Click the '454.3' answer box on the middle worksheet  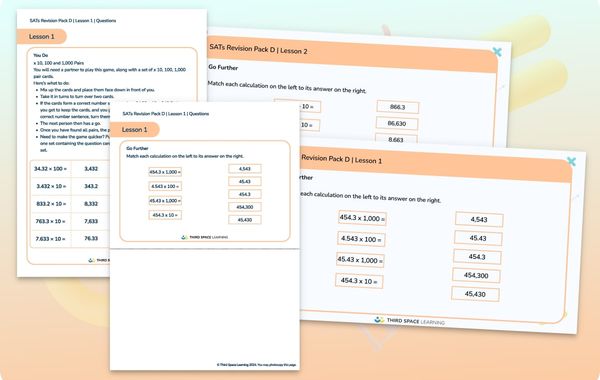pyautogui.click(x=245, y=194)
